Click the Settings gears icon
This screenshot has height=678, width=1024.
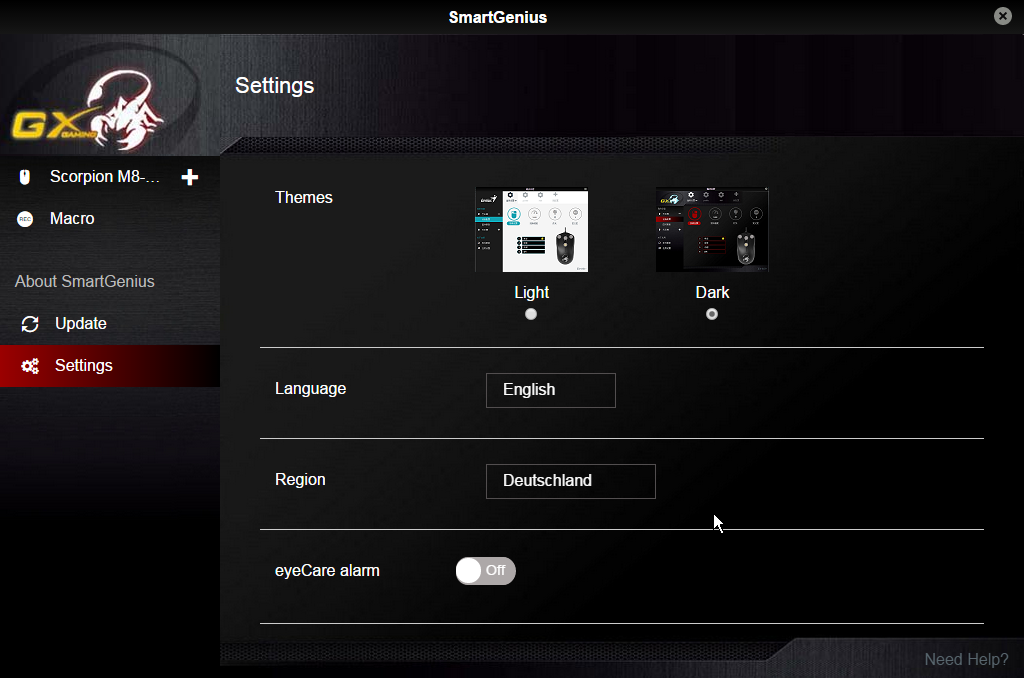pyautogui.click(x=30, y=366)
